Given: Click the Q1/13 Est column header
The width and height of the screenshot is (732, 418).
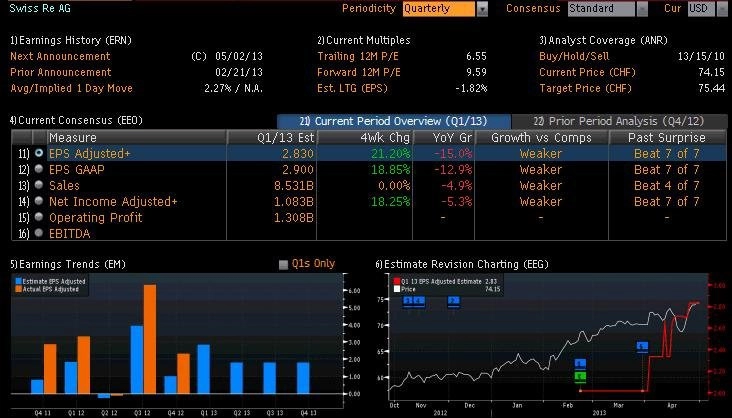Looking at the screenshot, I should (272, 138).
